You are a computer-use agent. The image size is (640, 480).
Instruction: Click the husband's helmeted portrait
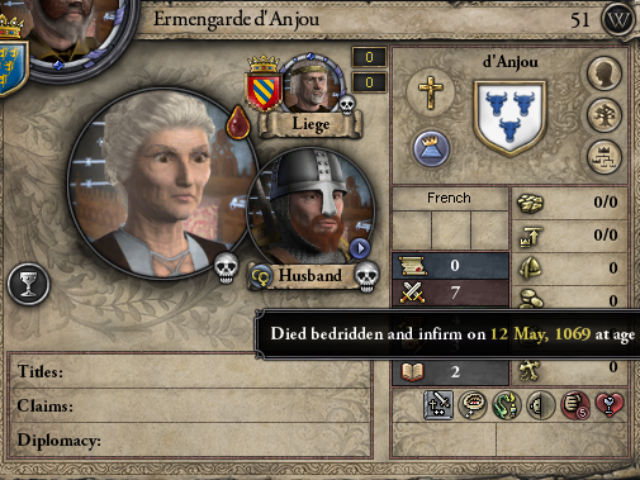pyautogui.click(x=311, y=207)
